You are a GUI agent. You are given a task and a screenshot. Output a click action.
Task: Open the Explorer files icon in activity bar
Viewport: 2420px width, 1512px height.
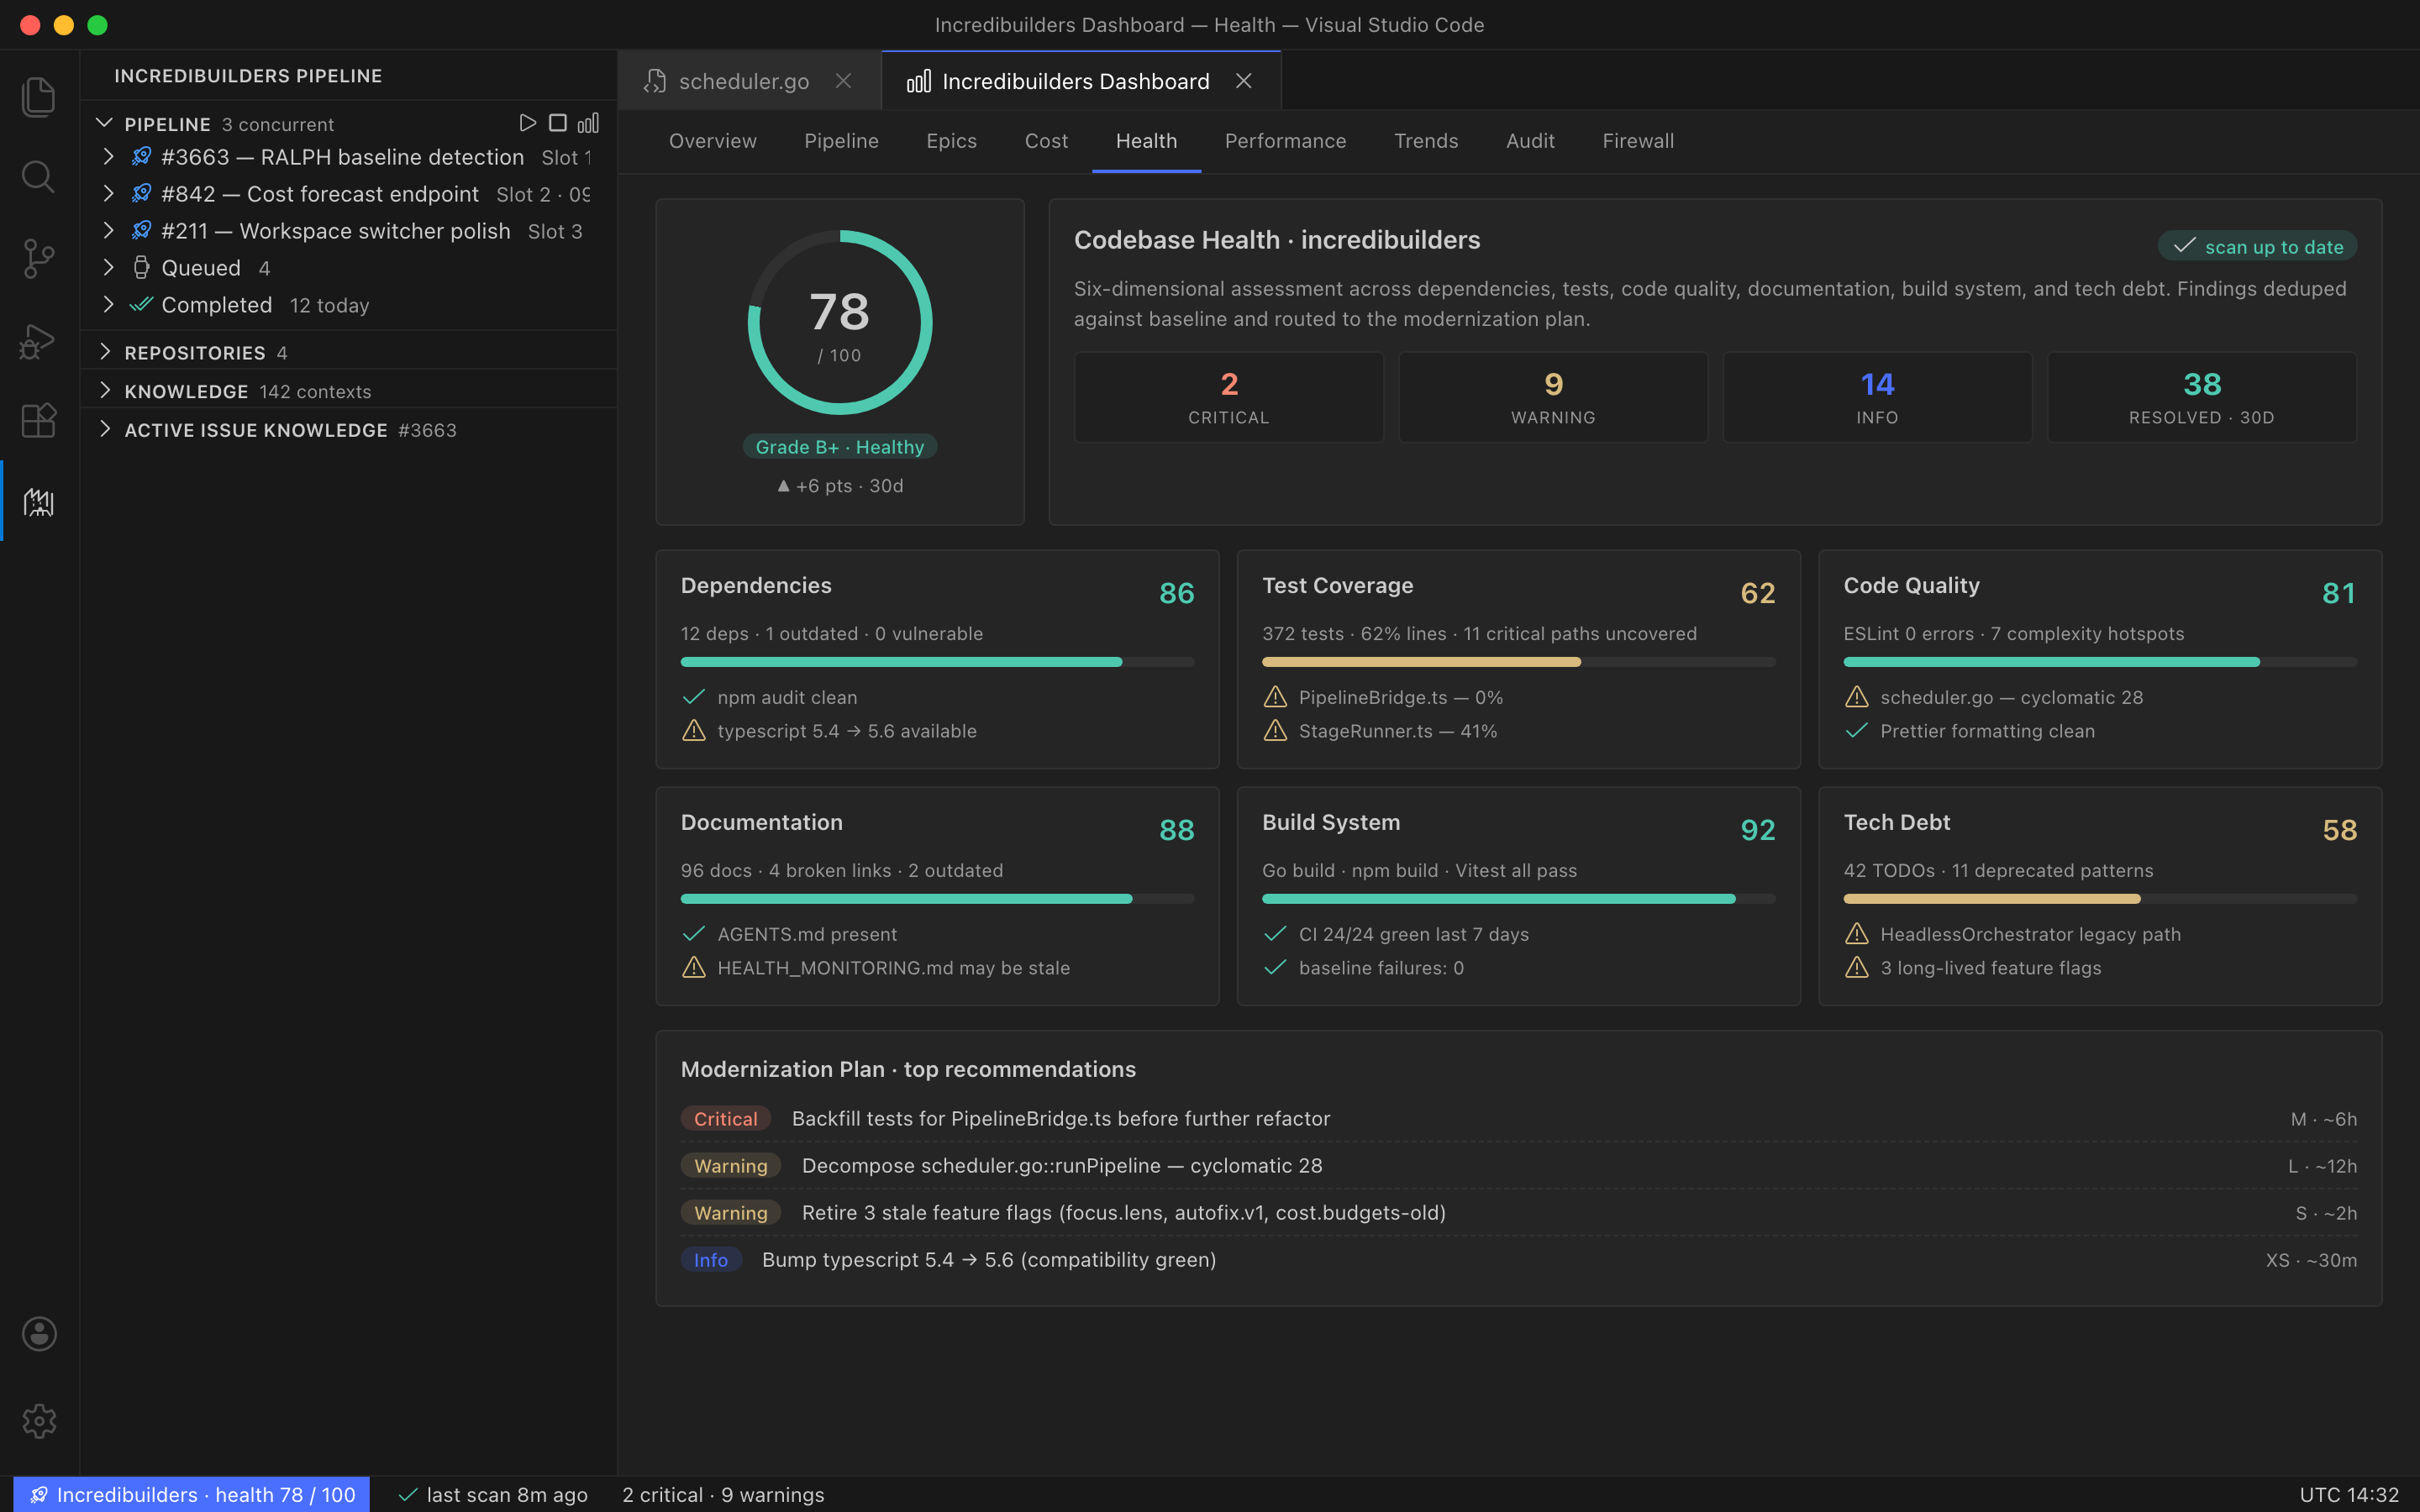coord(38,97)
